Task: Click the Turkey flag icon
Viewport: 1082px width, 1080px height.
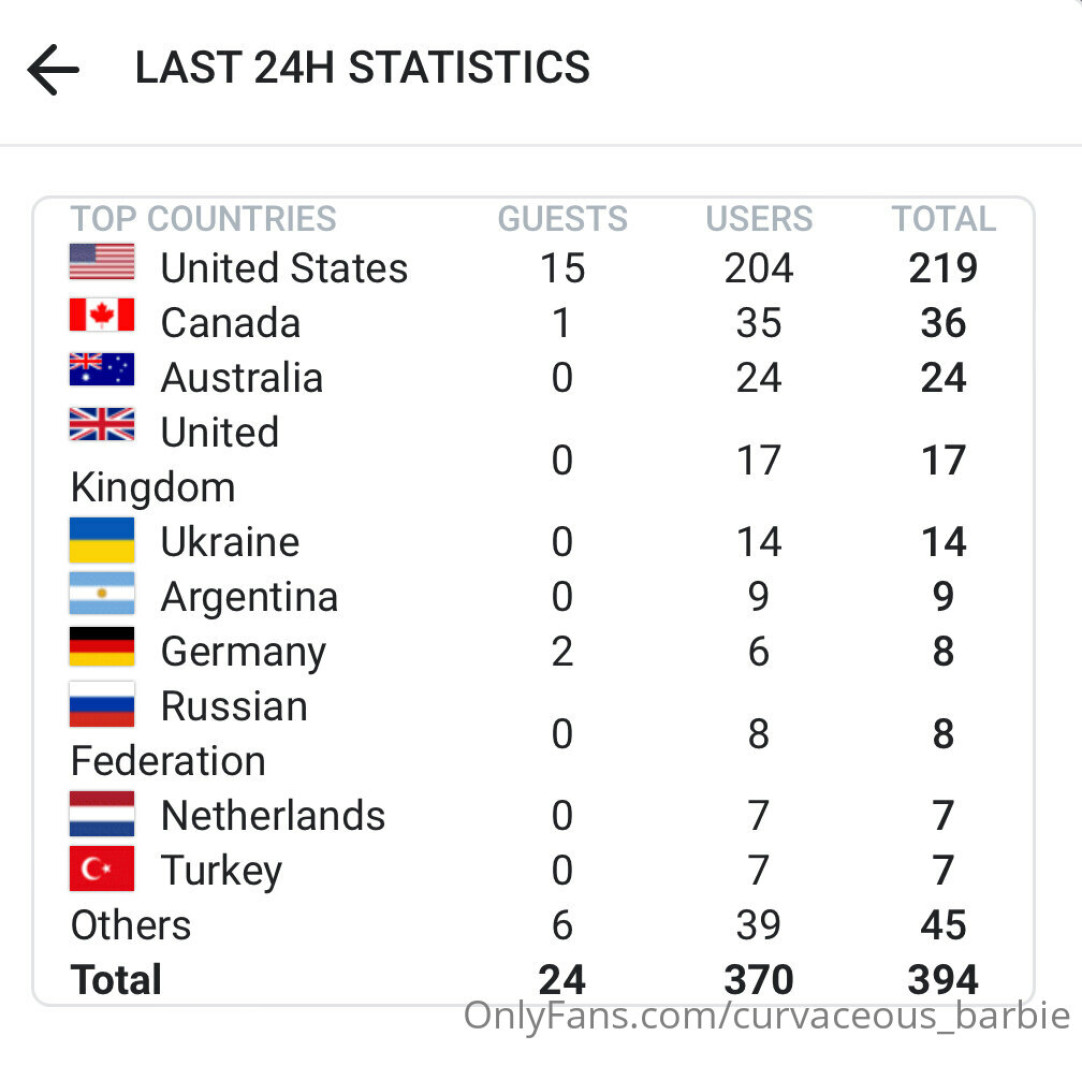Action: pos(102,868)
